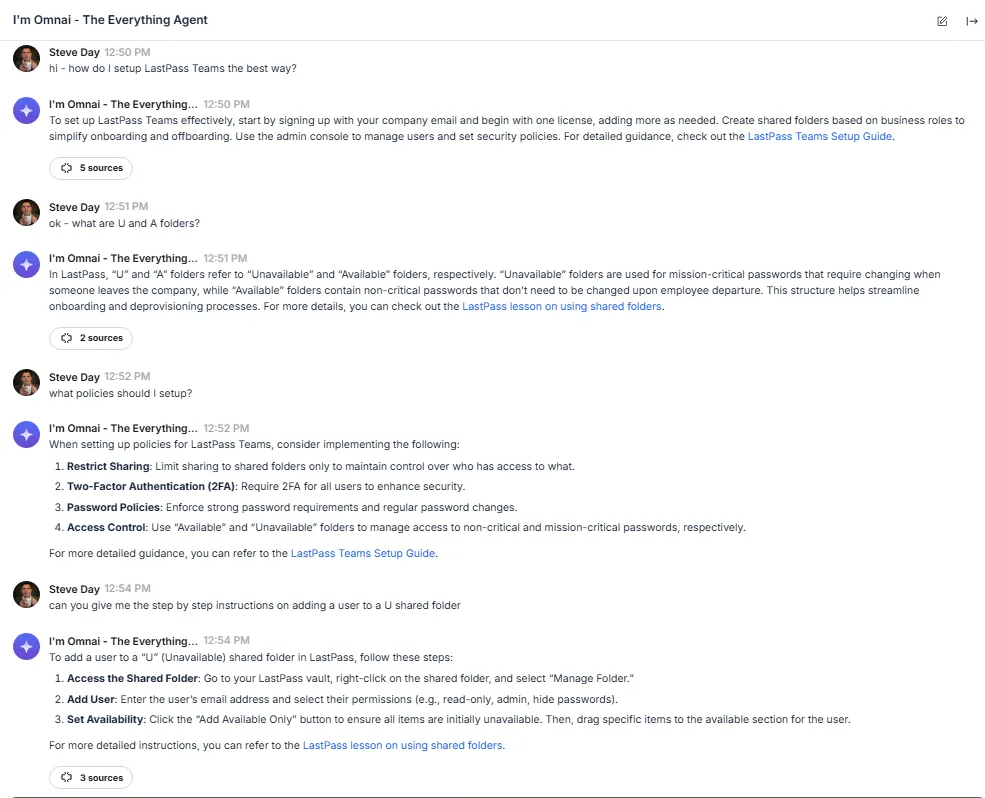Click the Setup Guide link in the policies reply

363,553
